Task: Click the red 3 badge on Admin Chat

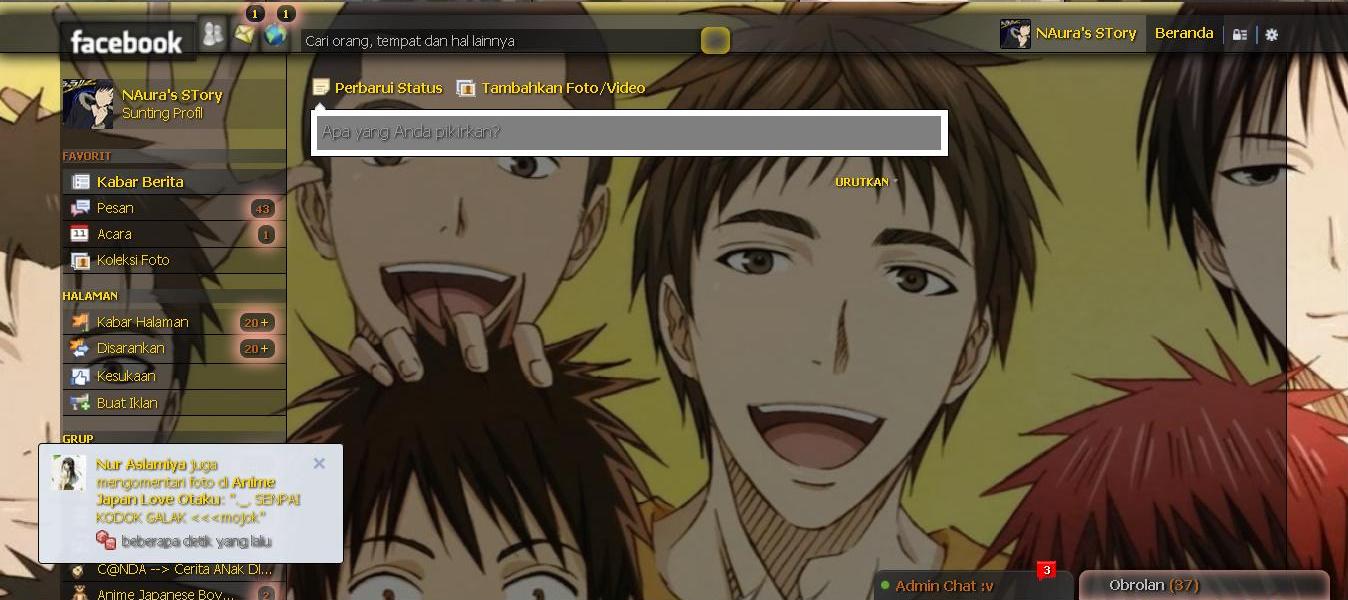Action: click(1046, 570)
